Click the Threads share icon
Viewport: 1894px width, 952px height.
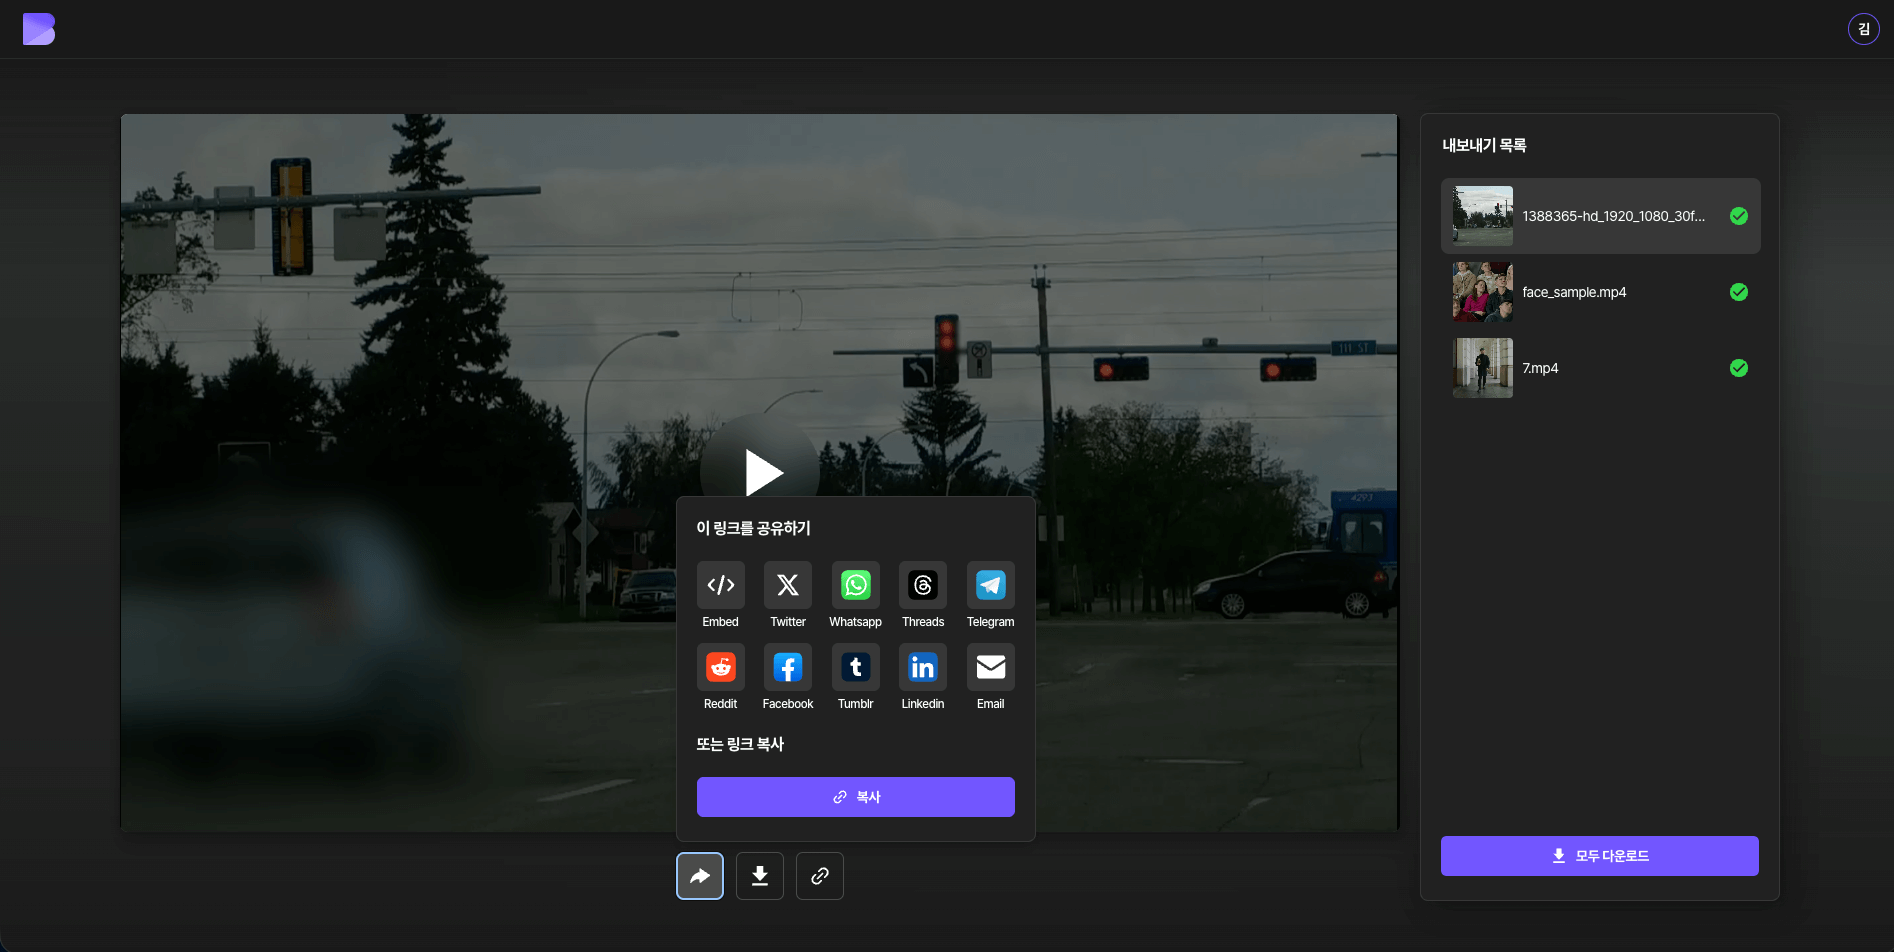[922, 585]
